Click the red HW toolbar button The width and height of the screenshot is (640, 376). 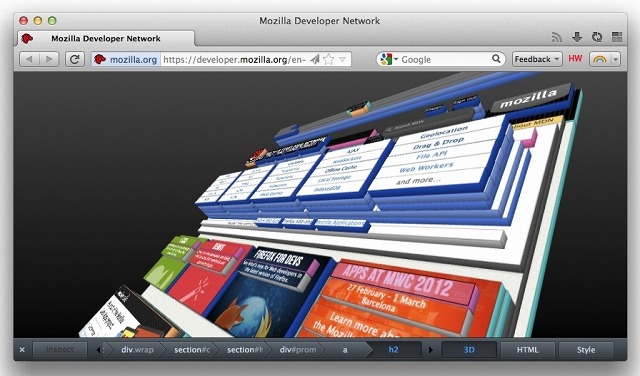575,59
